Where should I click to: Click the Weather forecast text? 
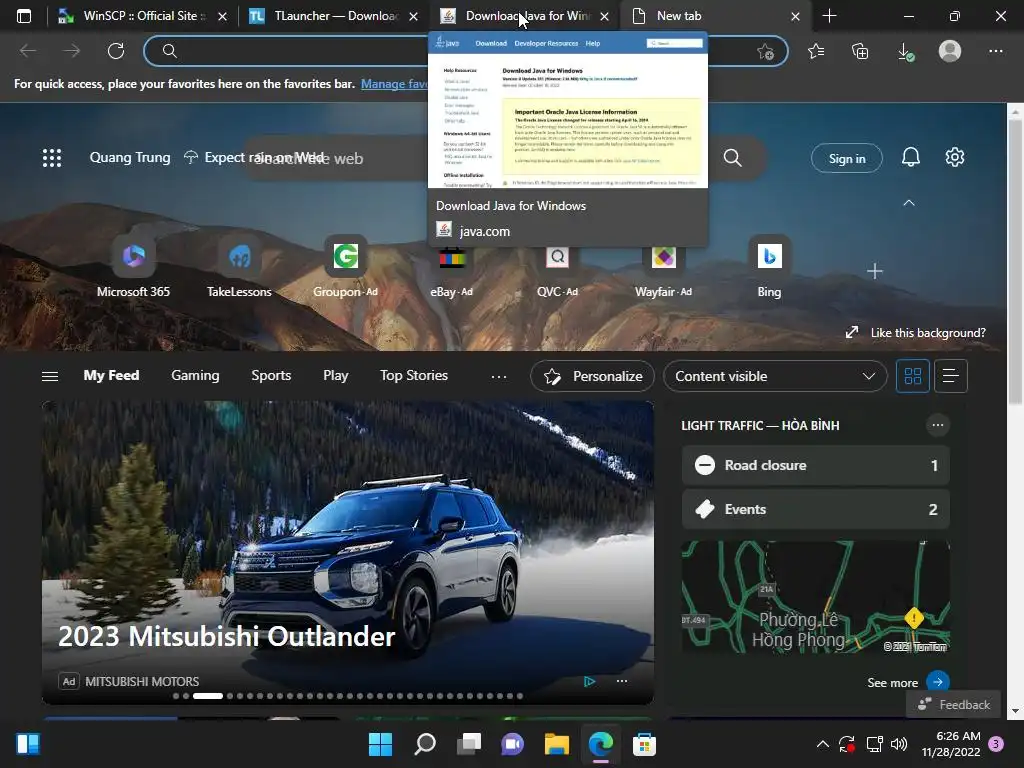tap(264, 157)
